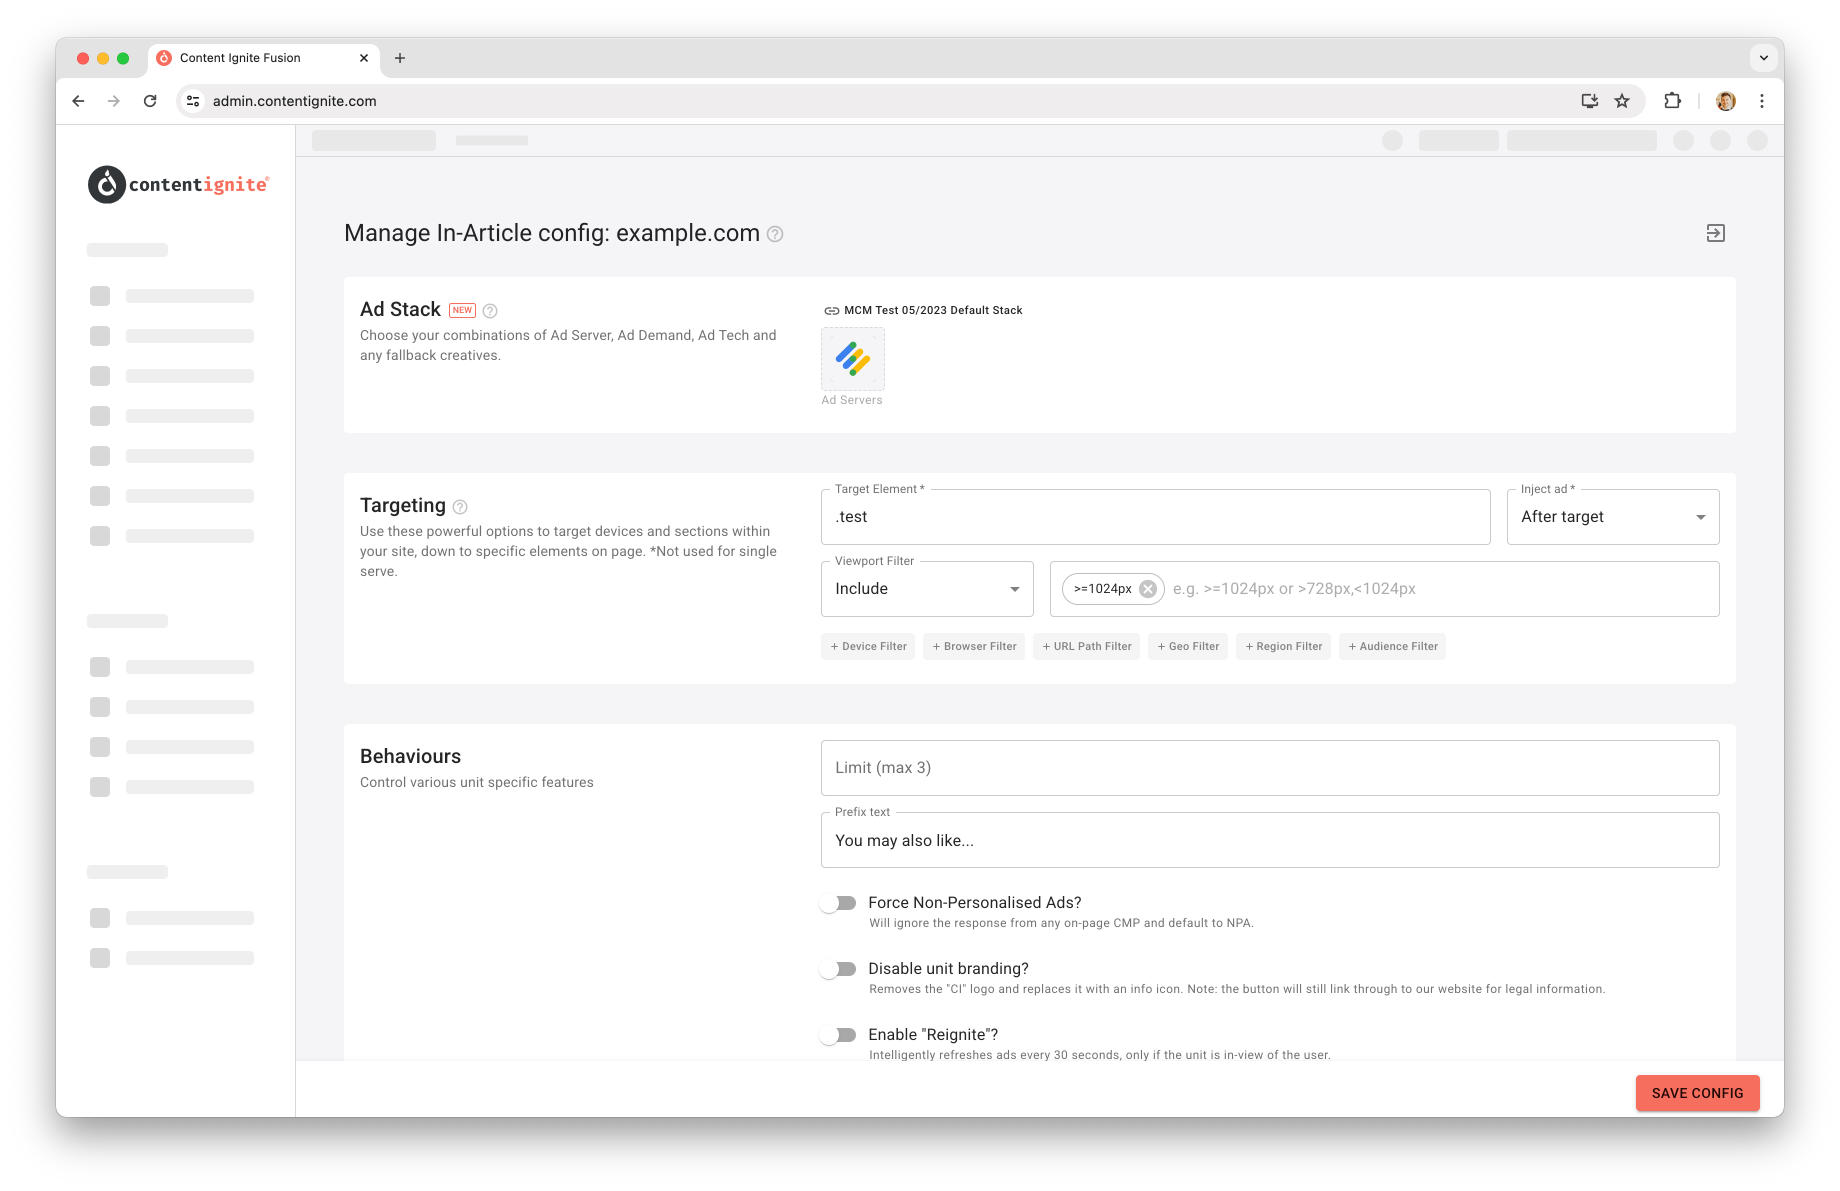View site information icon in address bar
Image resolution: width=1840 pixels, height=1191 pixels.
point(194,101)
